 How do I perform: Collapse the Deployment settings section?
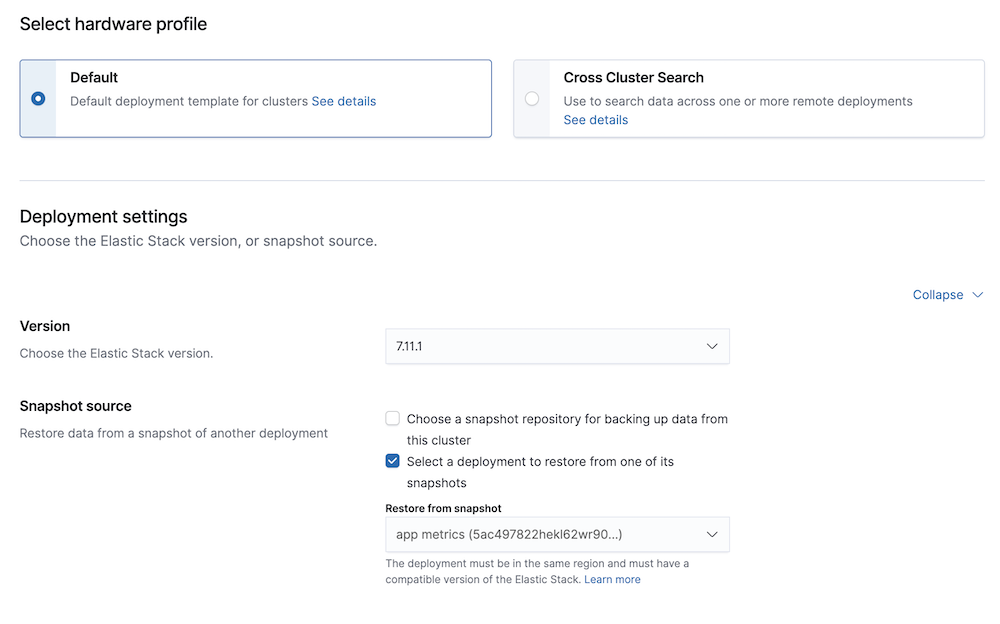936,294
